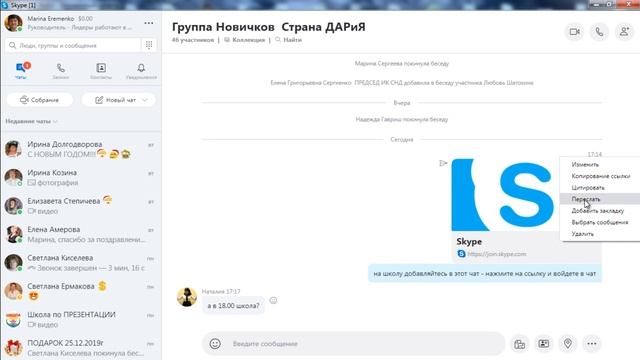This screenshot has height=360, width=640.
Task: Expand the Новый чат dropdown arrow
Action: point(145,100)
